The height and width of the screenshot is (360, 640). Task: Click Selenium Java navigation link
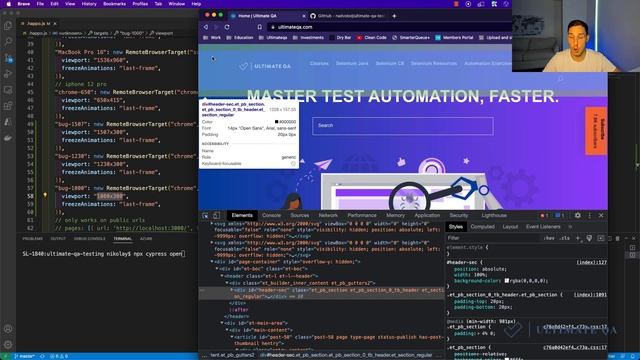tap(352, 63)
